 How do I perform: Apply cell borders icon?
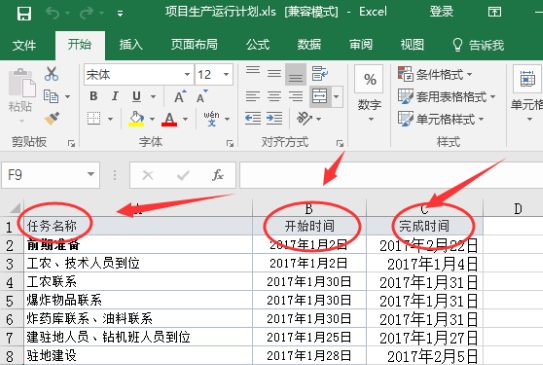(x=94, y=119)
